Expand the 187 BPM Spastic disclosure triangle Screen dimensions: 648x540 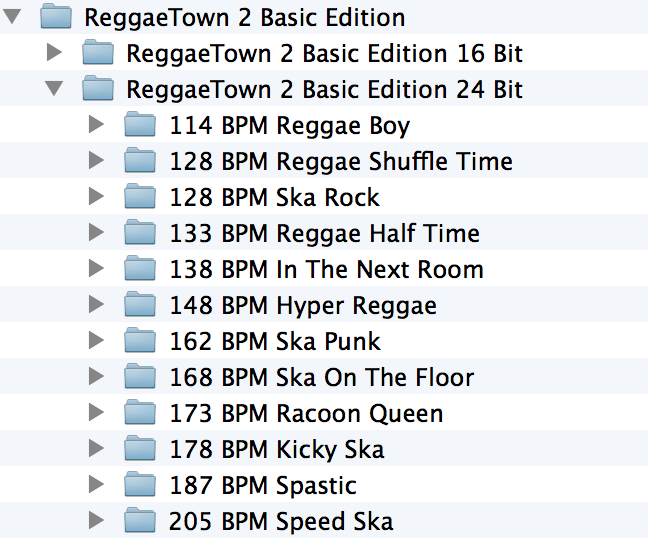coord(96,485)
